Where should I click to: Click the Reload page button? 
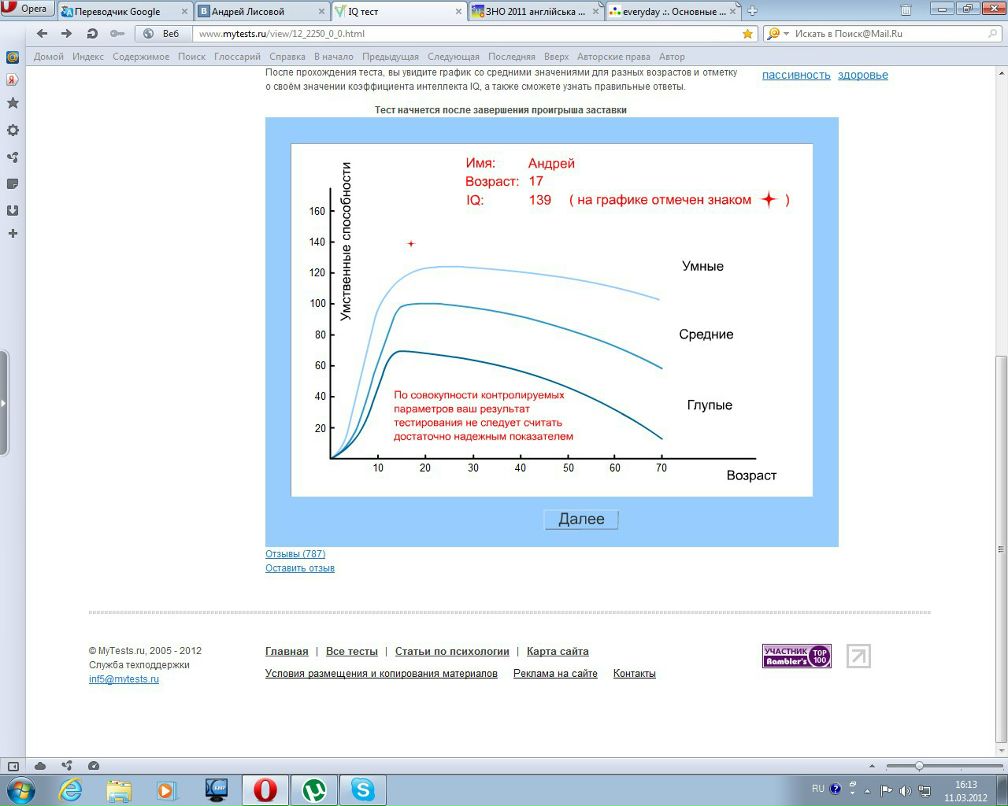92,33
